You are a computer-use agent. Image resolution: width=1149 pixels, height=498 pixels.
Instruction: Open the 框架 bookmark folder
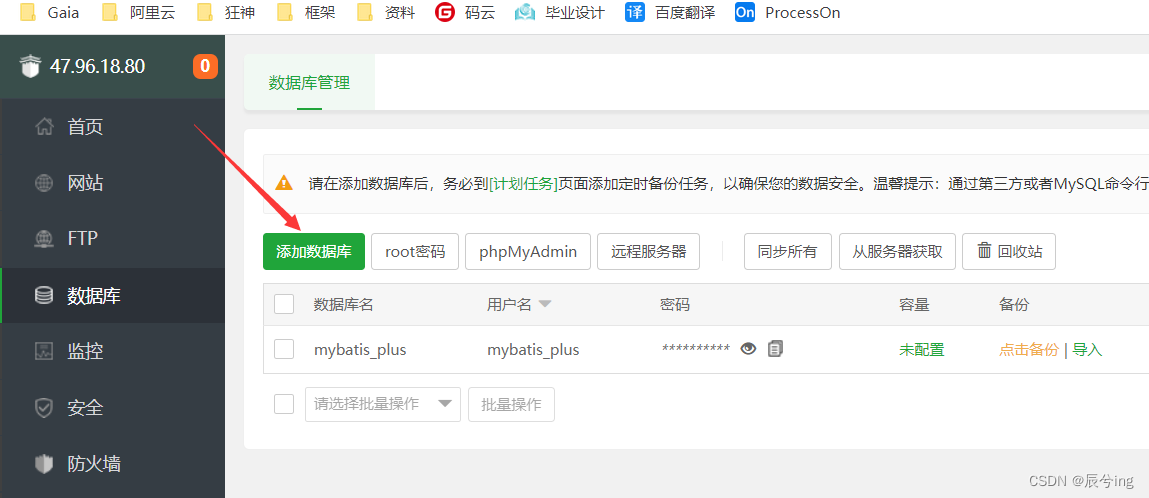307,12
